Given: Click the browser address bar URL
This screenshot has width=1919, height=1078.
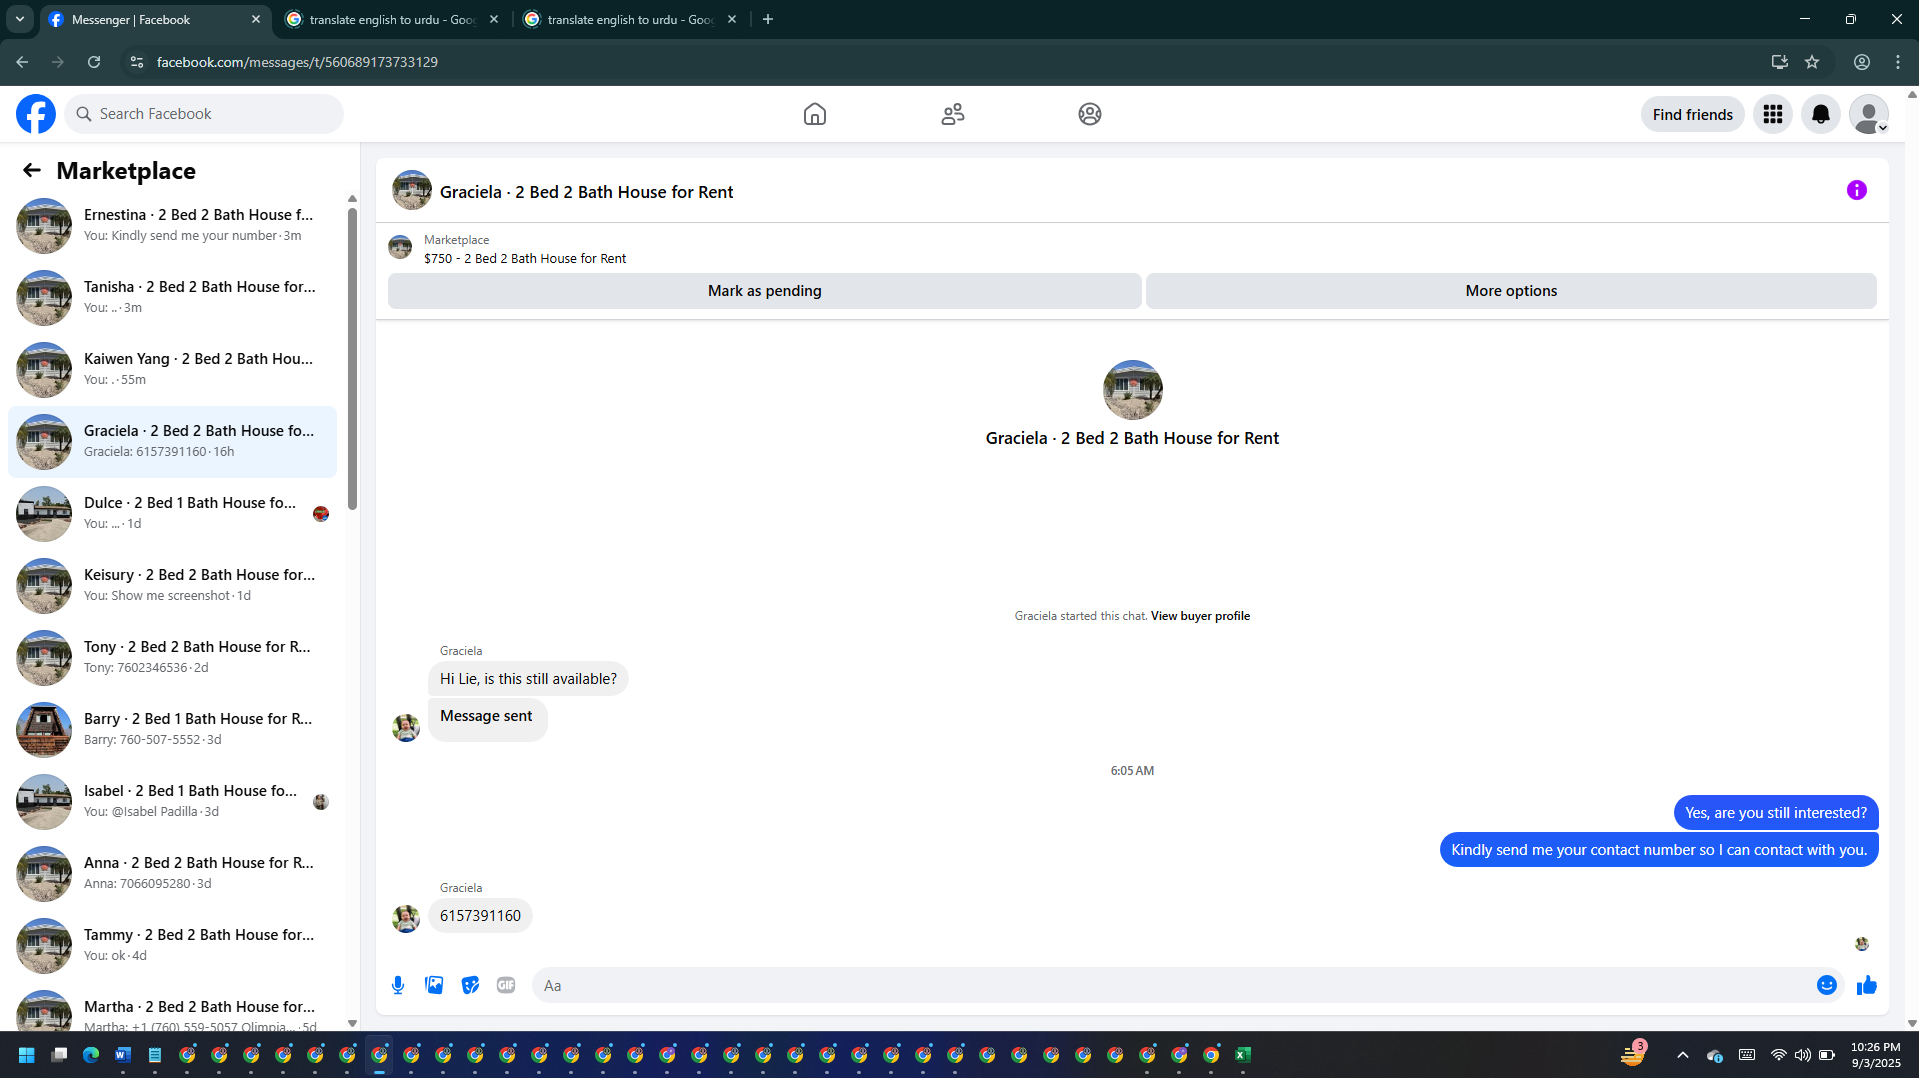Looking at the screenshot, I should pos(297,62).
